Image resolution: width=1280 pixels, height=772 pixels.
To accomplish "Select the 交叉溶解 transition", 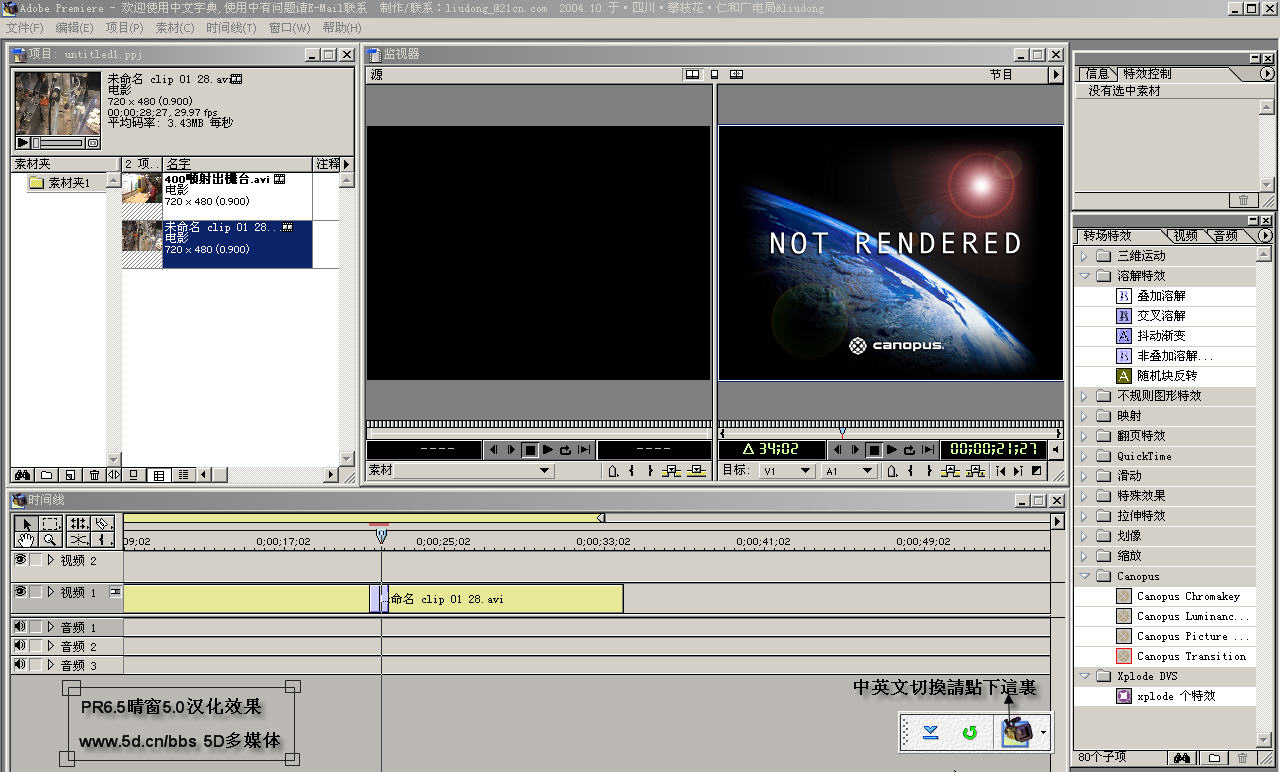I will 1161,316.
